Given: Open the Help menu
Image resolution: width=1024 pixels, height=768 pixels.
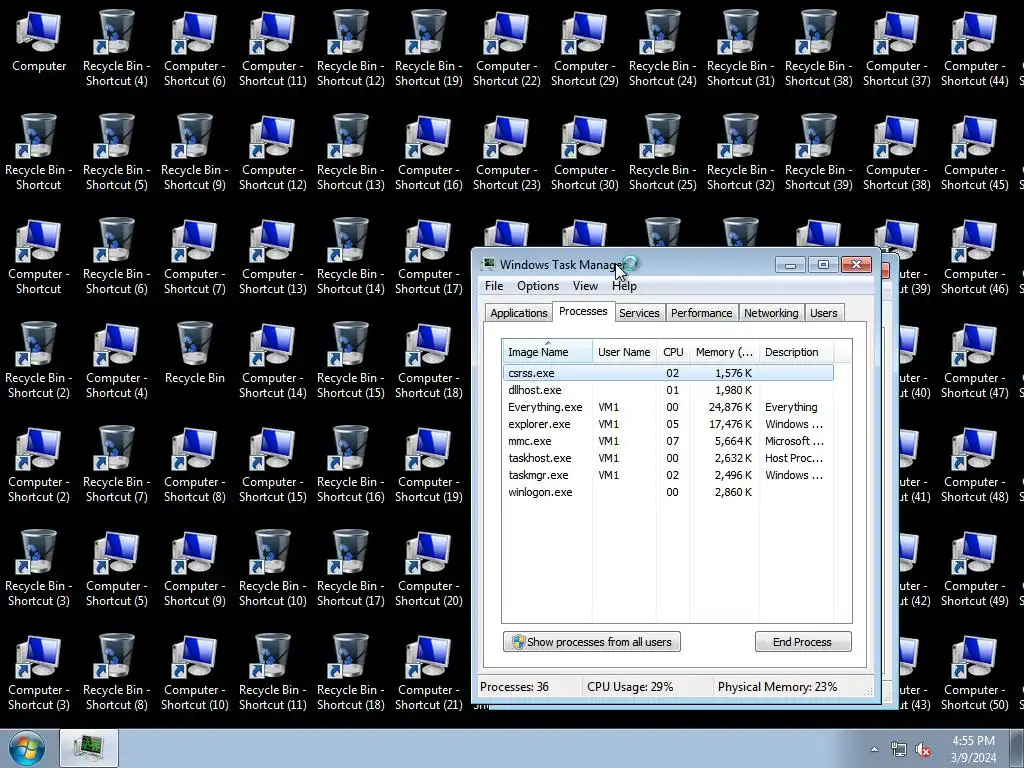Looking at the screenshot, I should coord(624,286).
